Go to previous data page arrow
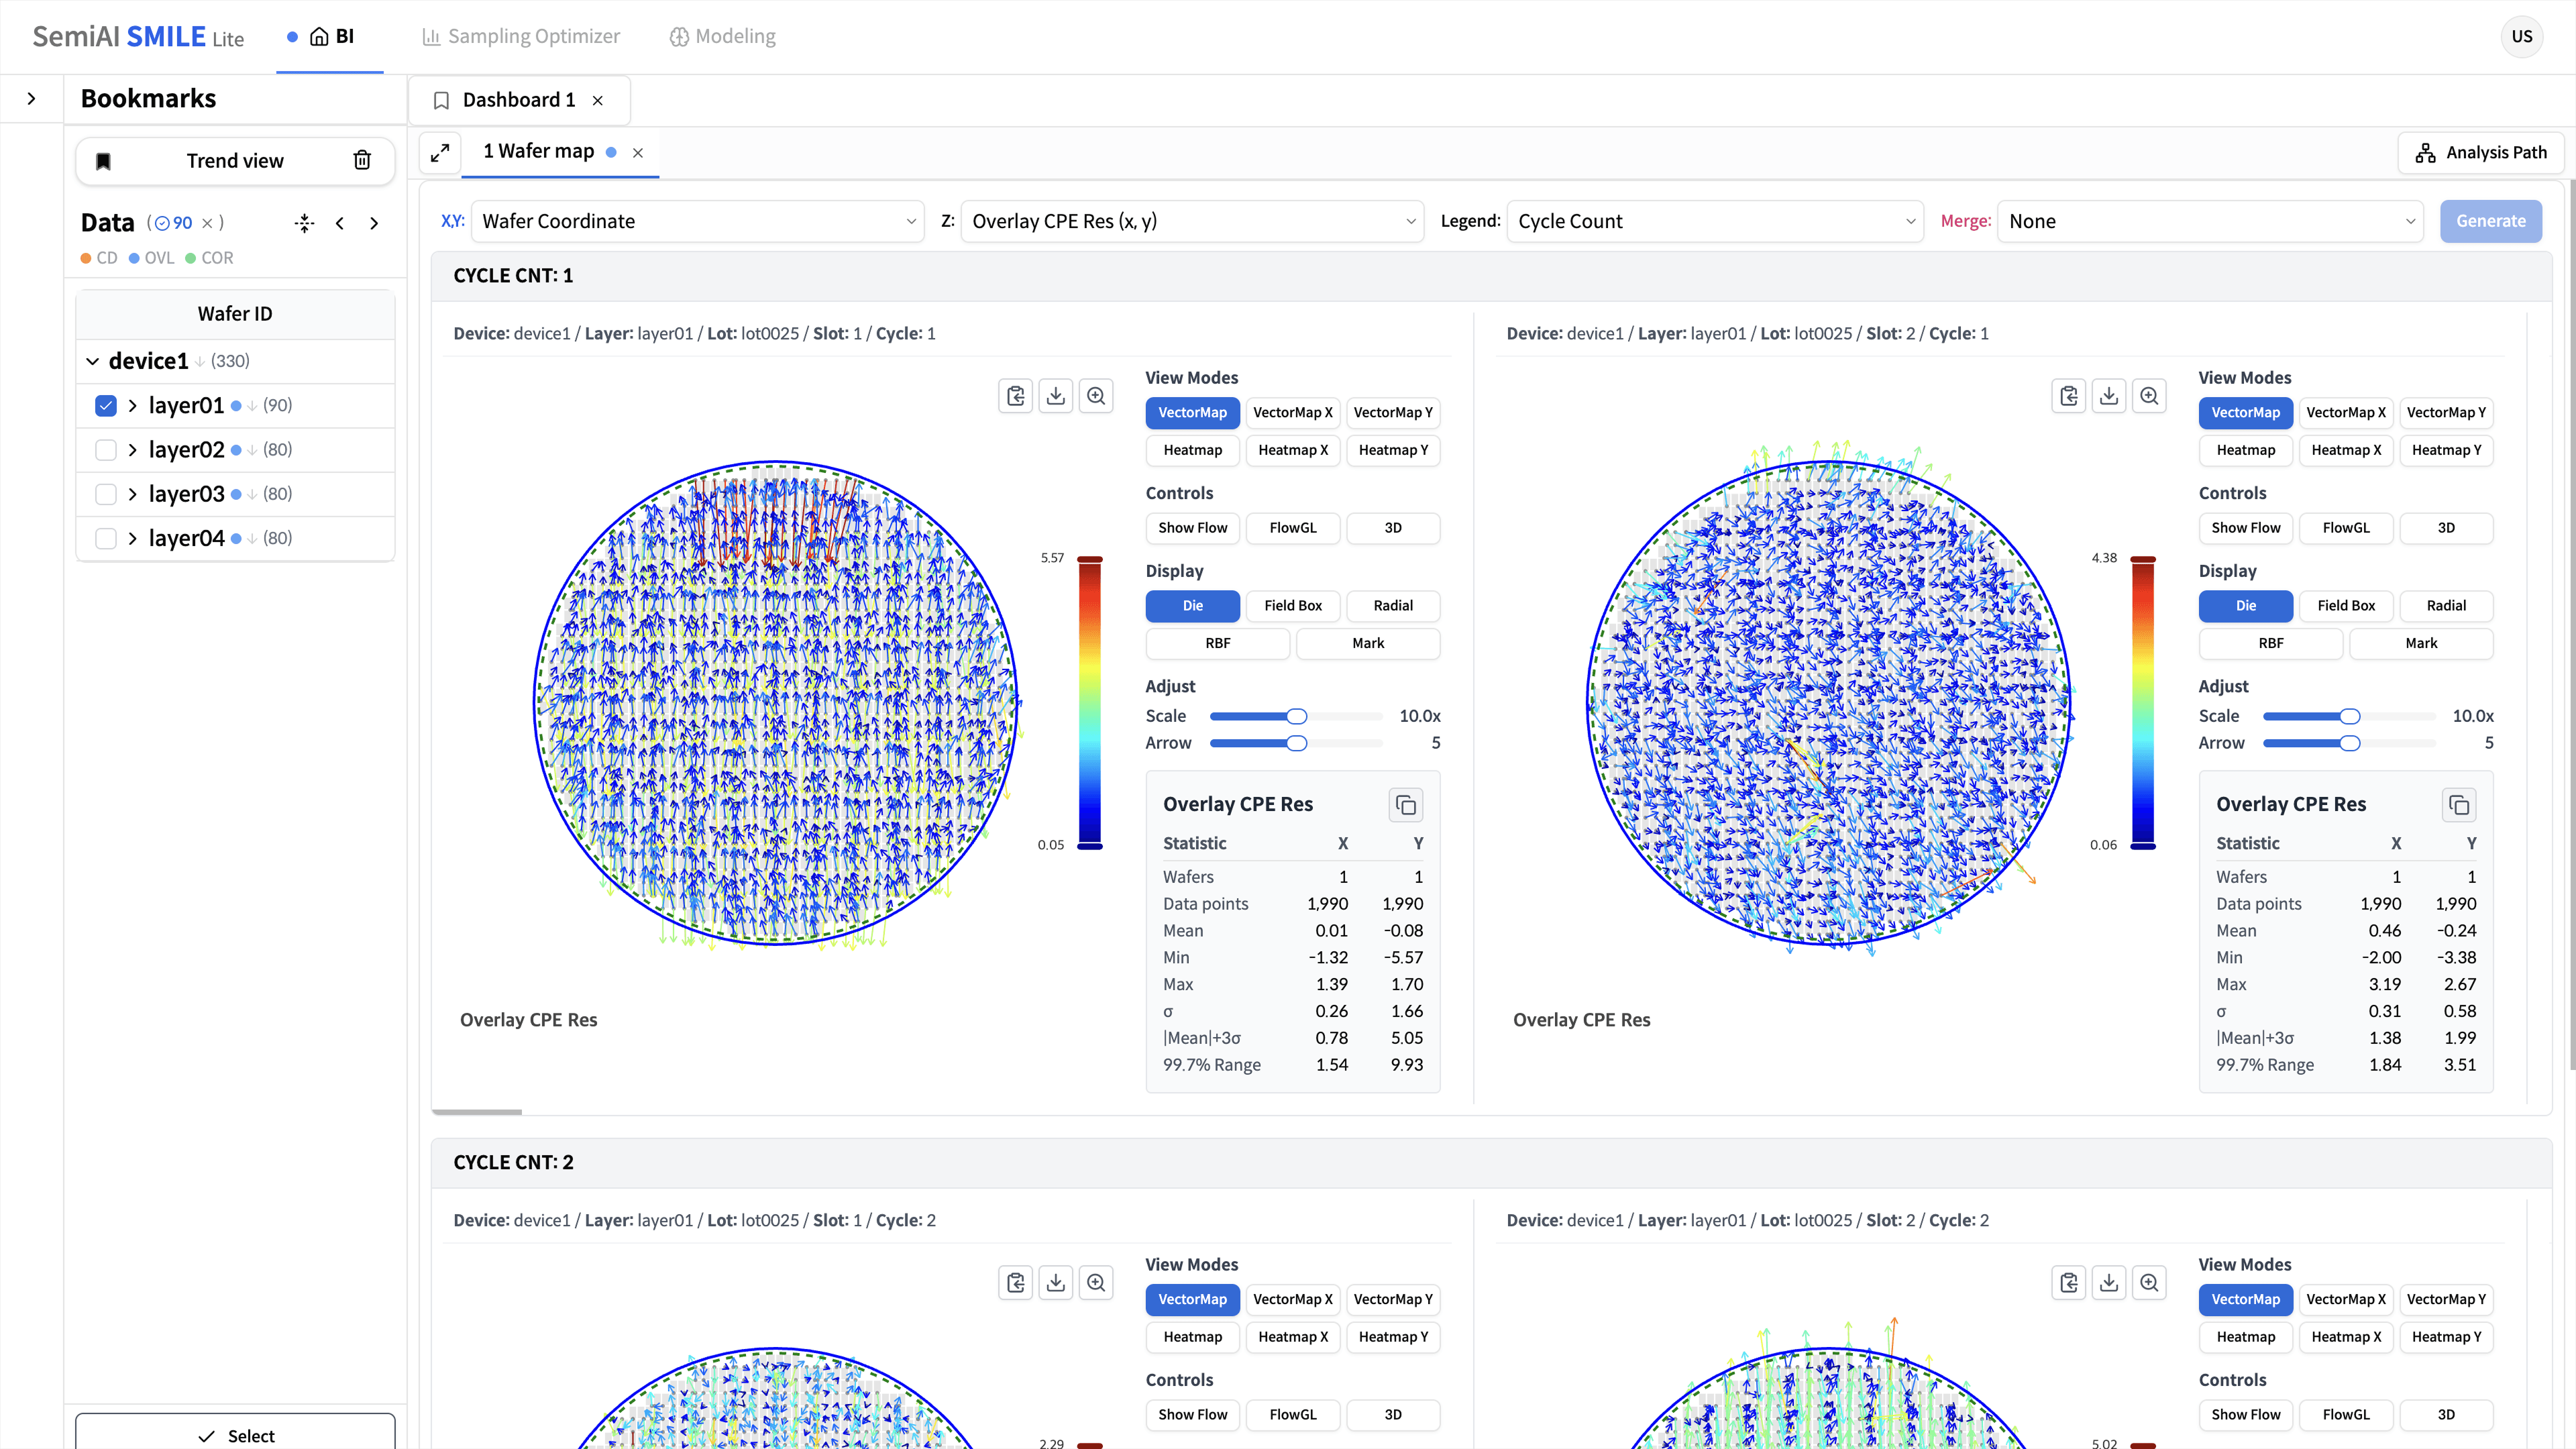This screenshot has height=1449, width=2576. click(340, 223)
